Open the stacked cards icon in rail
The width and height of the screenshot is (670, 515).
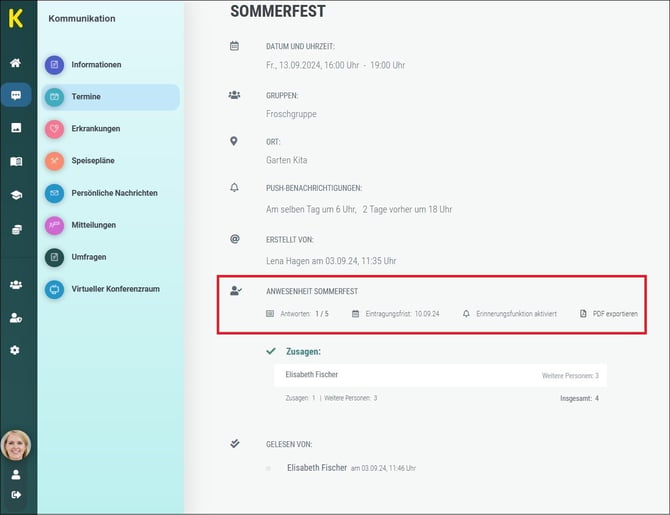pyautogui.click(x=16, y=230)
